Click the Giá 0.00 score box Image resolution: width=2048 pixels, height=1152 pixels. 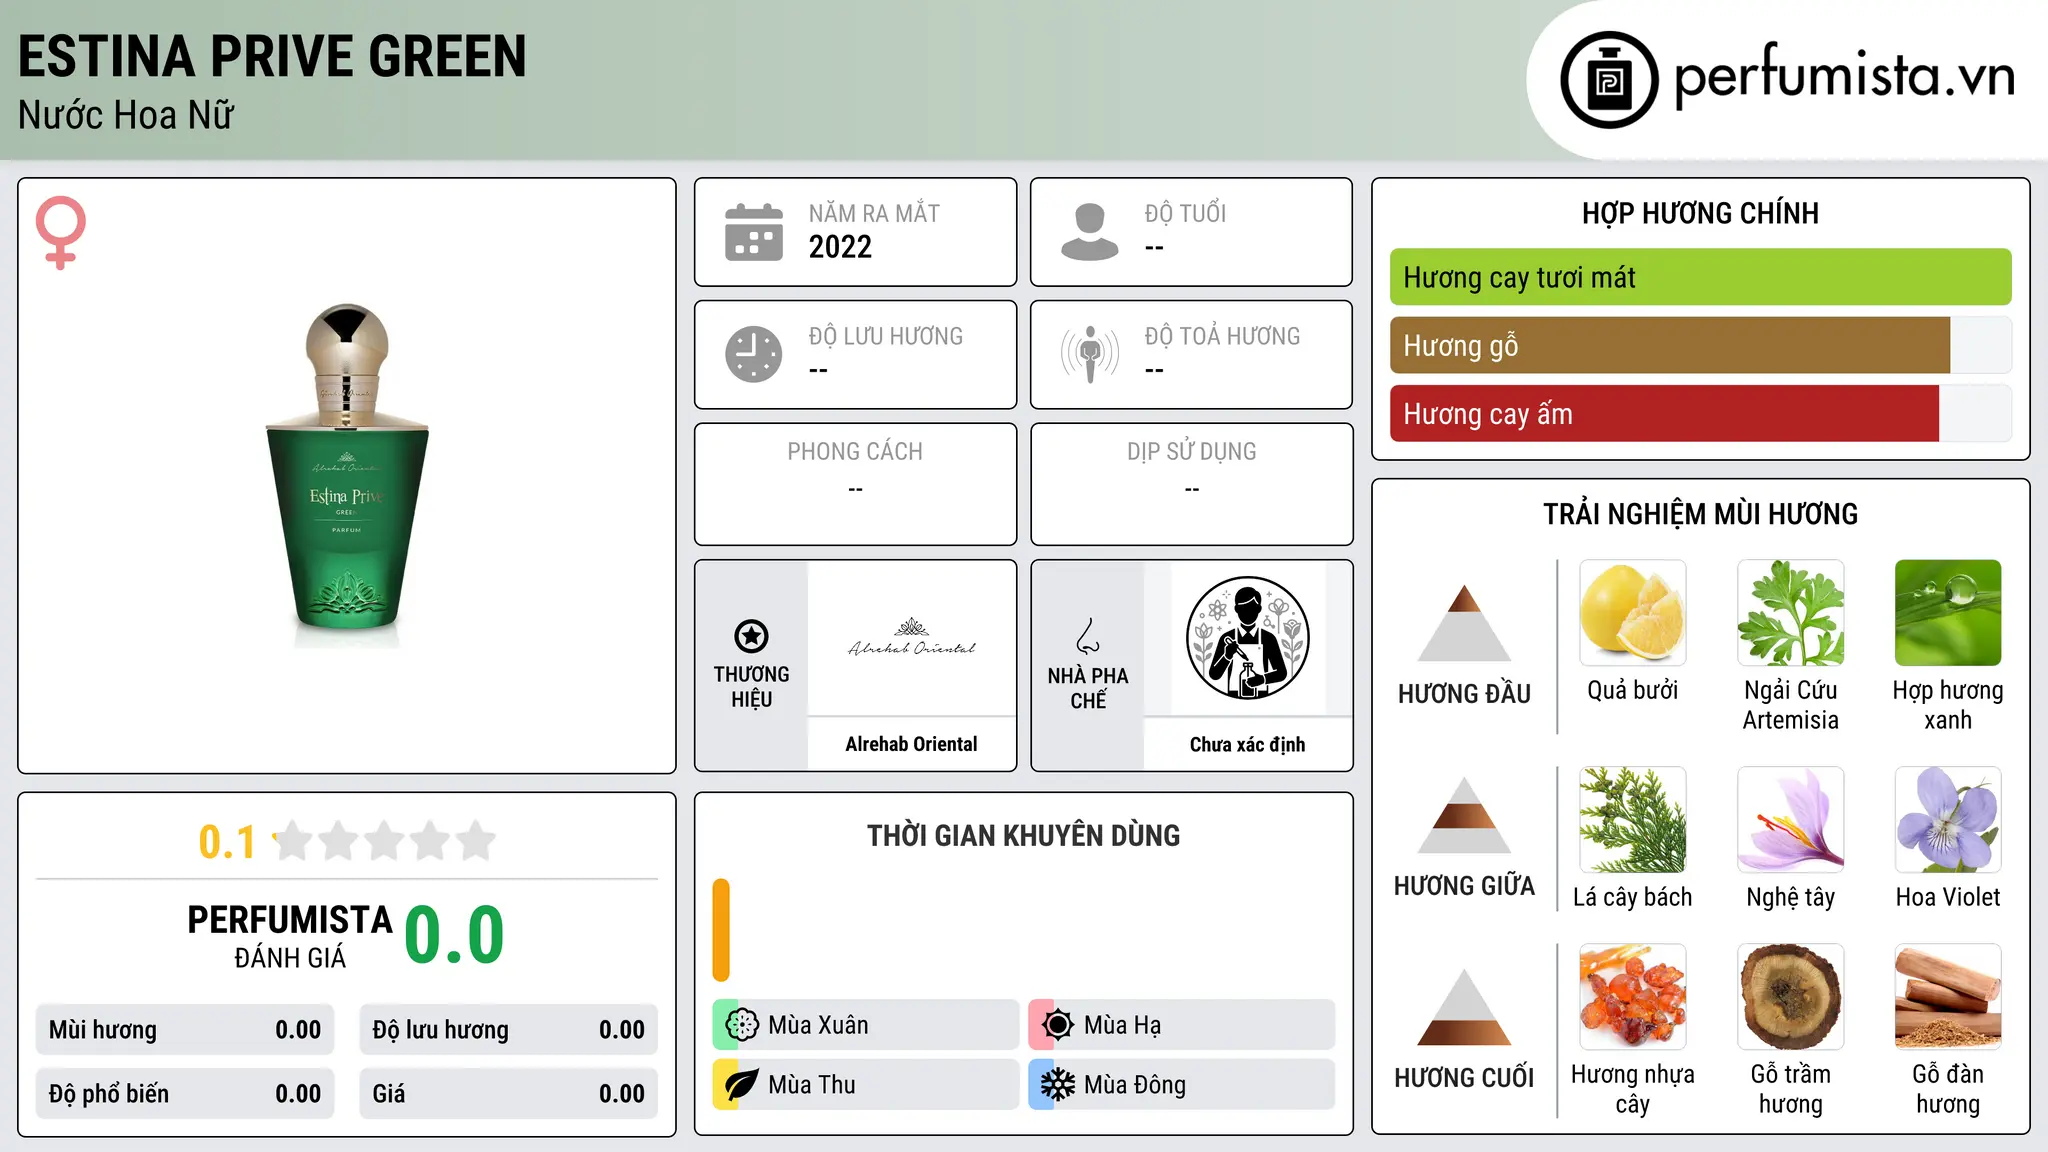click(x=509, y=1094)
